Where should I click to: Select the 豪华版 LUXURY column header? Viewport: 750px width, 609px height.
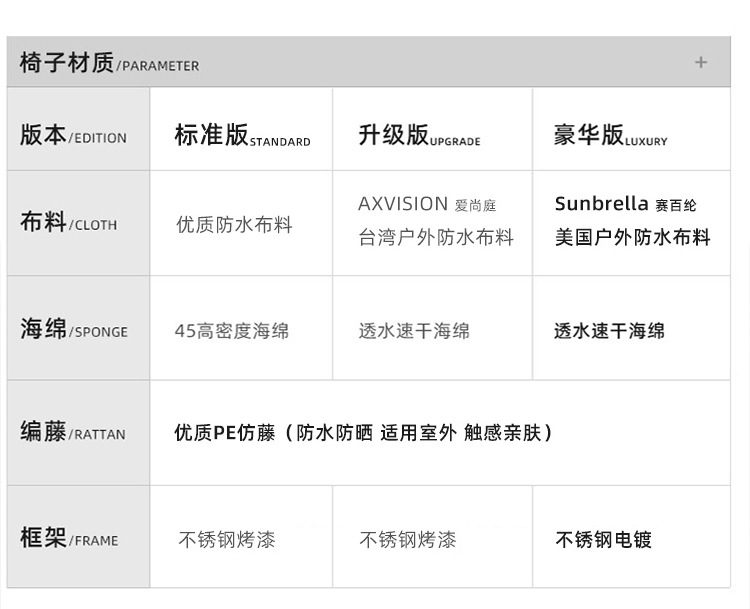(x=610, y=136)
